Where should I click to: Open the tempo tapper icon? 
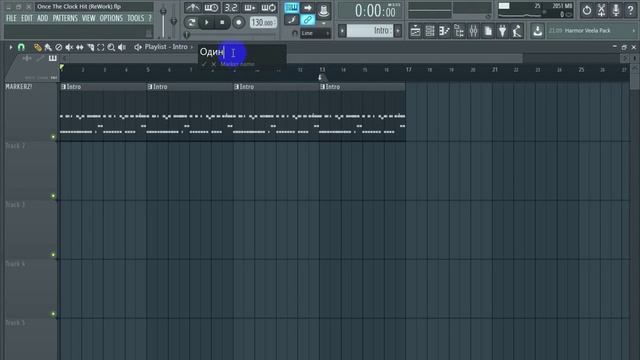(x=517, y=31)
